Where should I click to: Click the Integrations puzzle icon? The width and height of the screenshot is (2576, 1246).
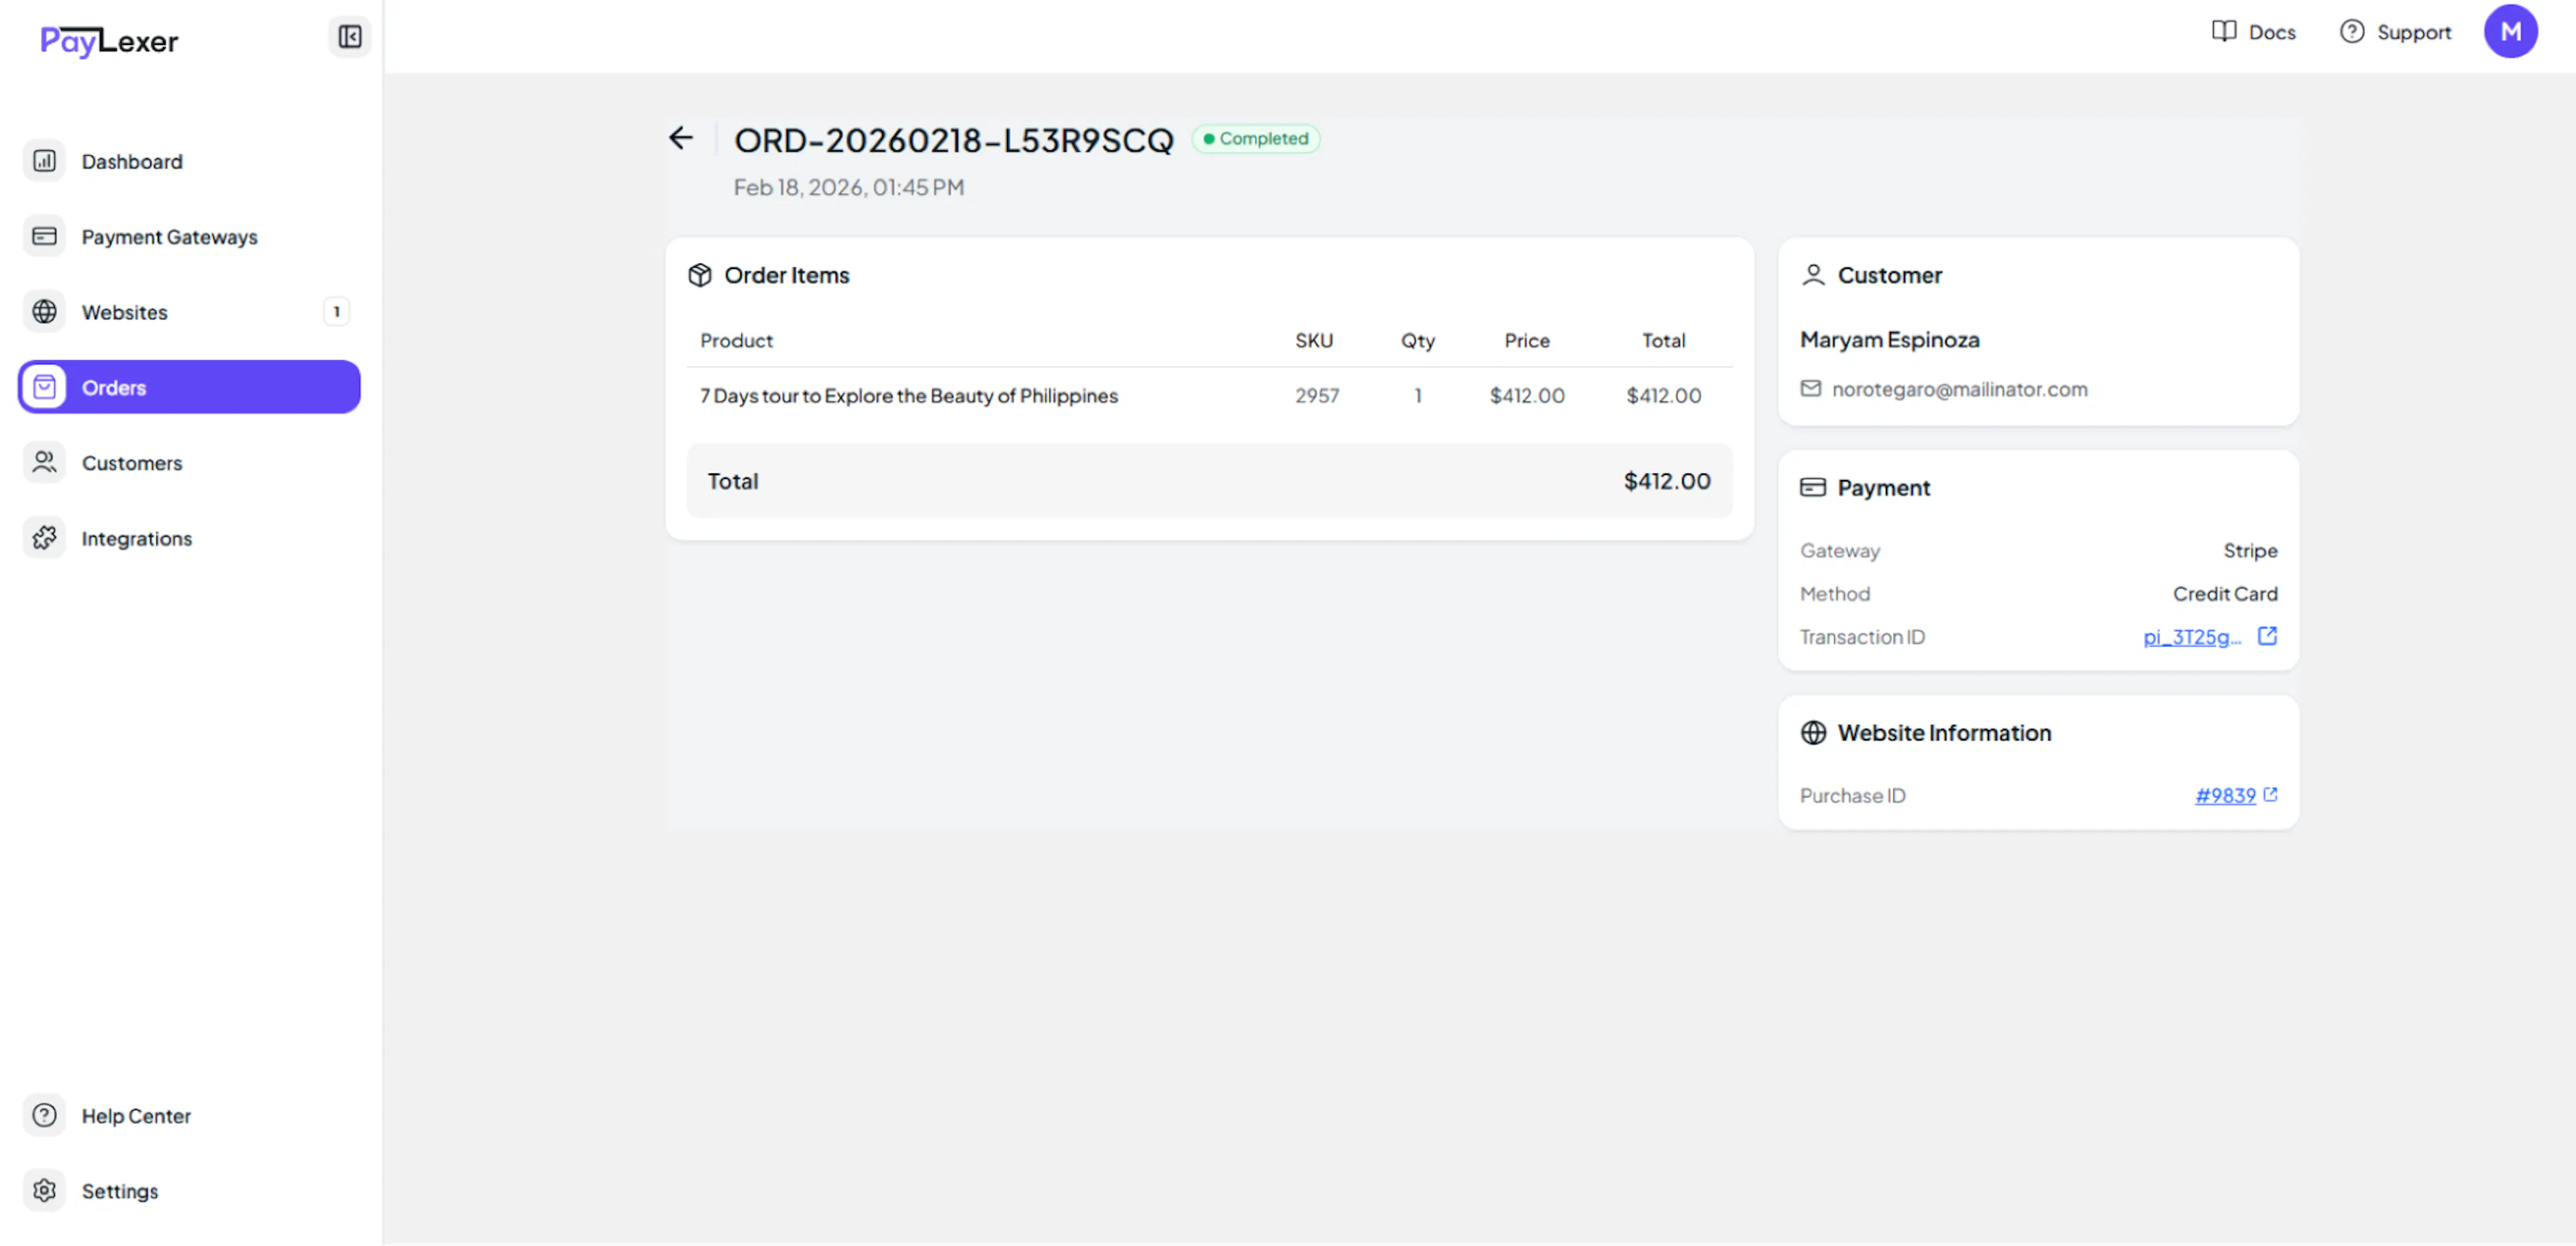click(44, 538)
